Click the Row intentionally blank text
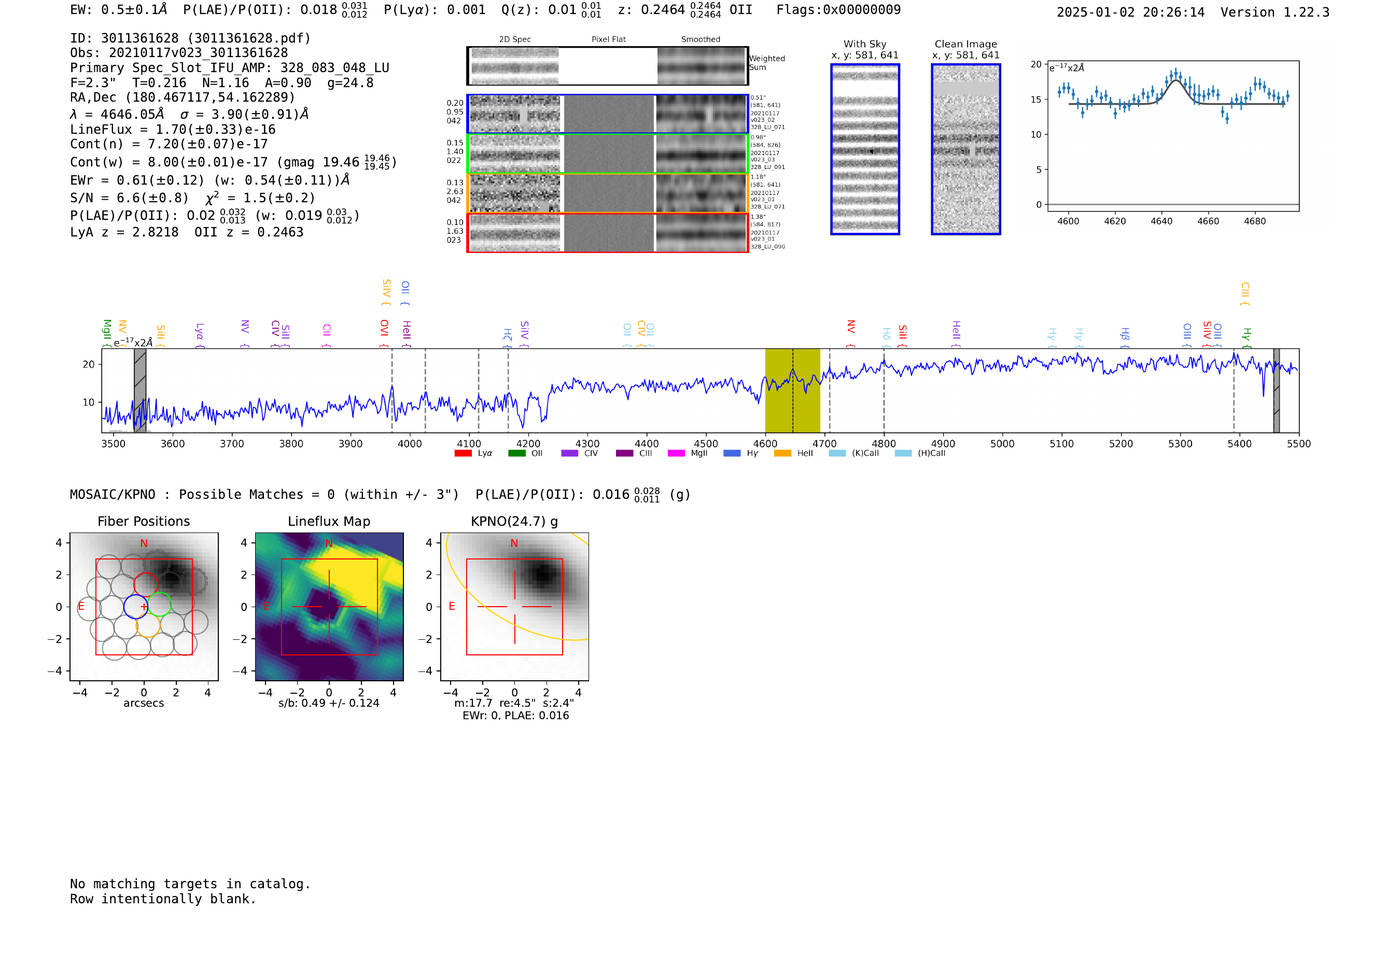The image size is (1400, 953). (x=163, y=899)
